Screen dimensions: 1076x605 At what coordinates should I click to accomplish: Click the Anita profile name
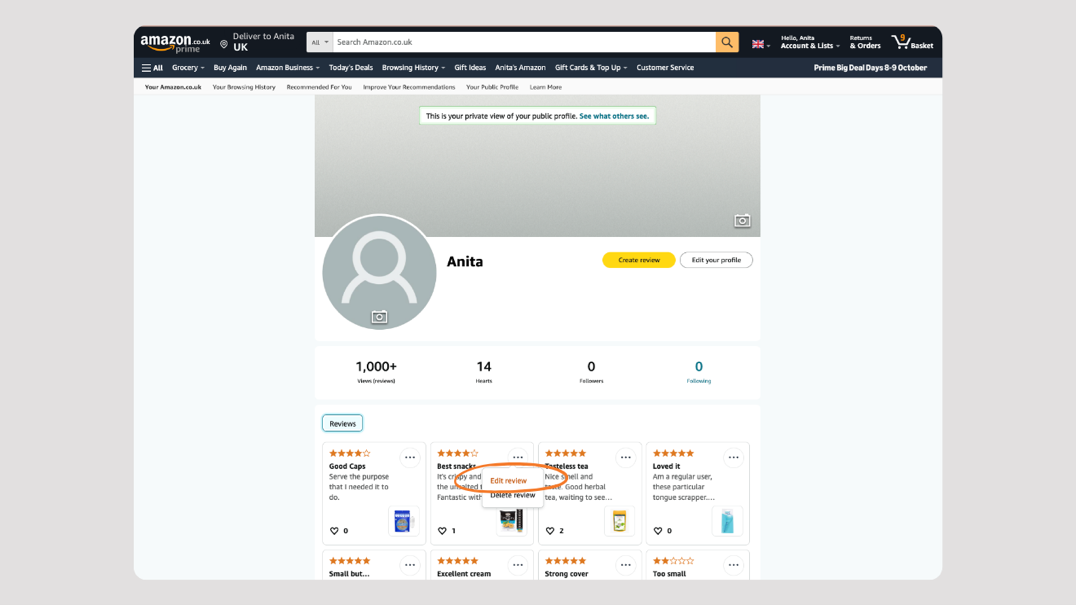click(x=465, y=261)
